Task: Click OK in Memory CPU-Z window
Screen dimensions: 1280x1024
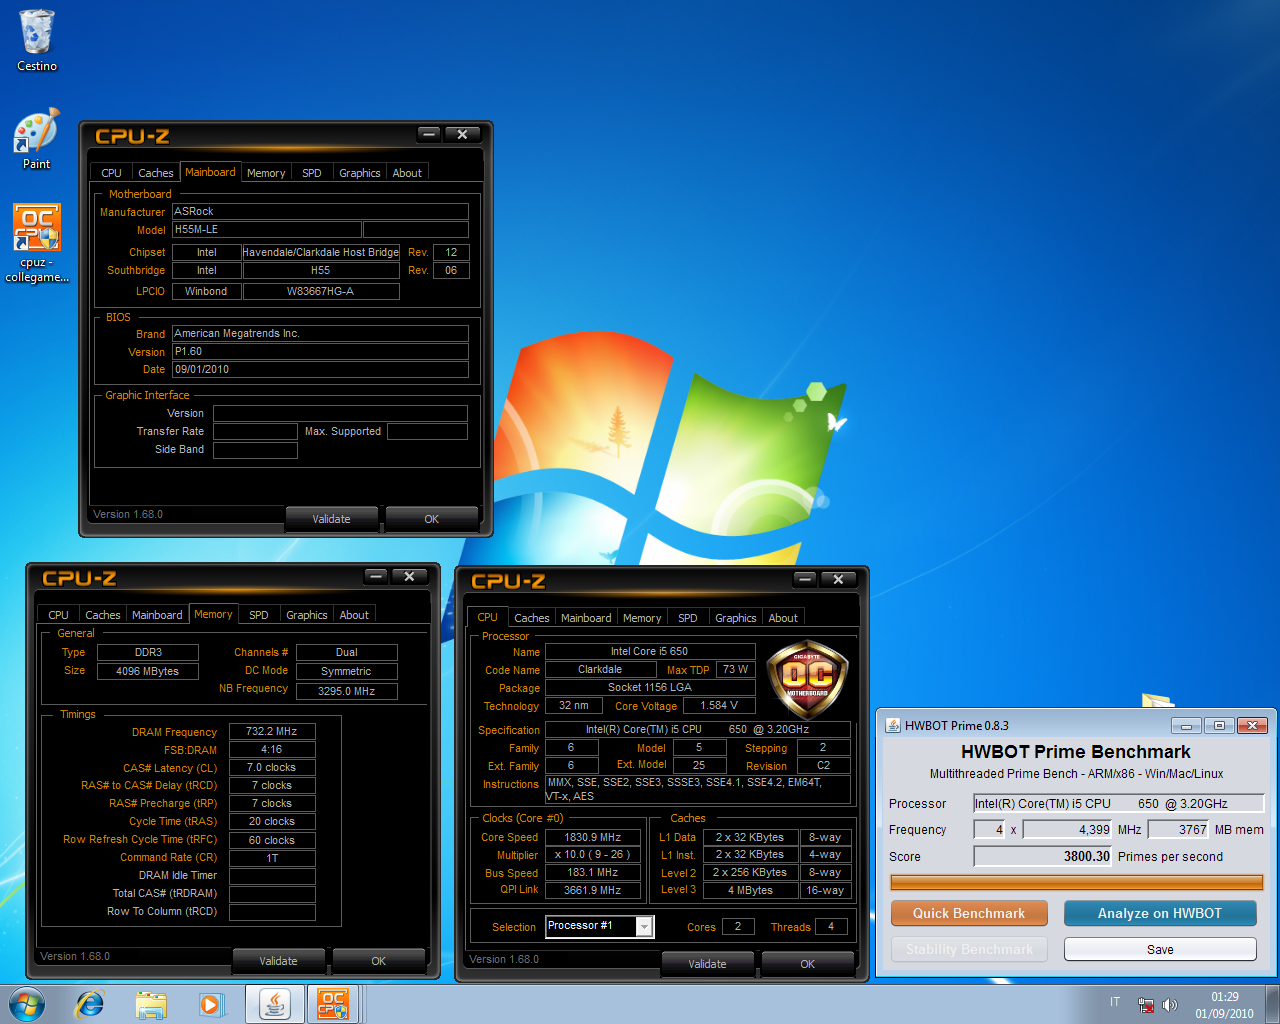Action: pos(379,961)
